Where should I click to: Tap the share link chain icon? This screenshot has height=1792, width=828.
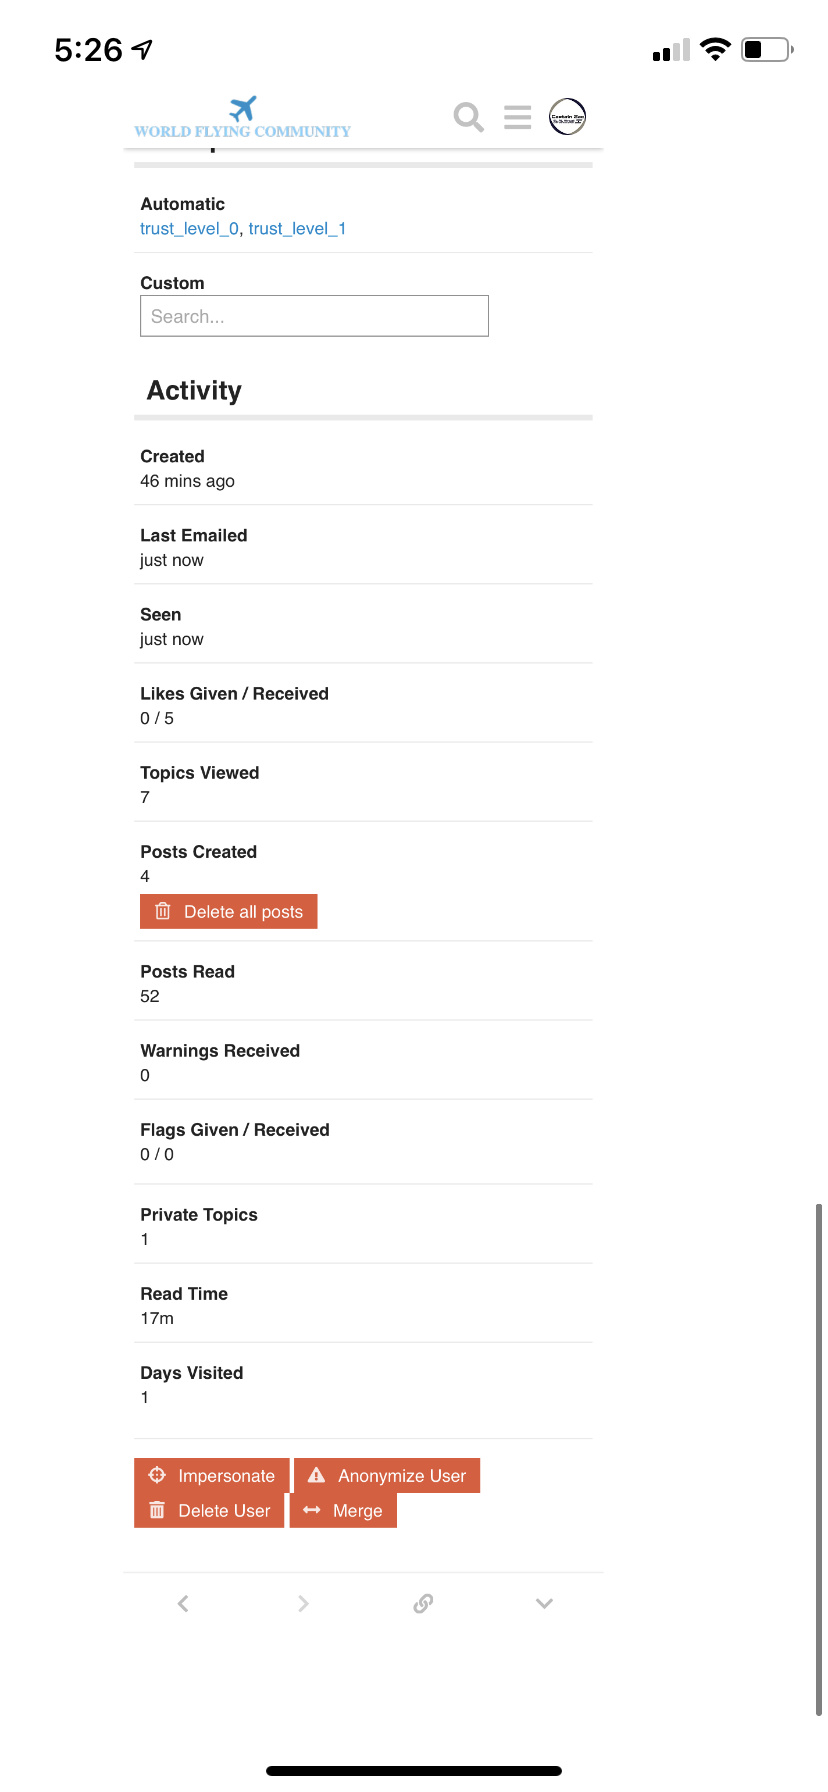[423, 1604]
